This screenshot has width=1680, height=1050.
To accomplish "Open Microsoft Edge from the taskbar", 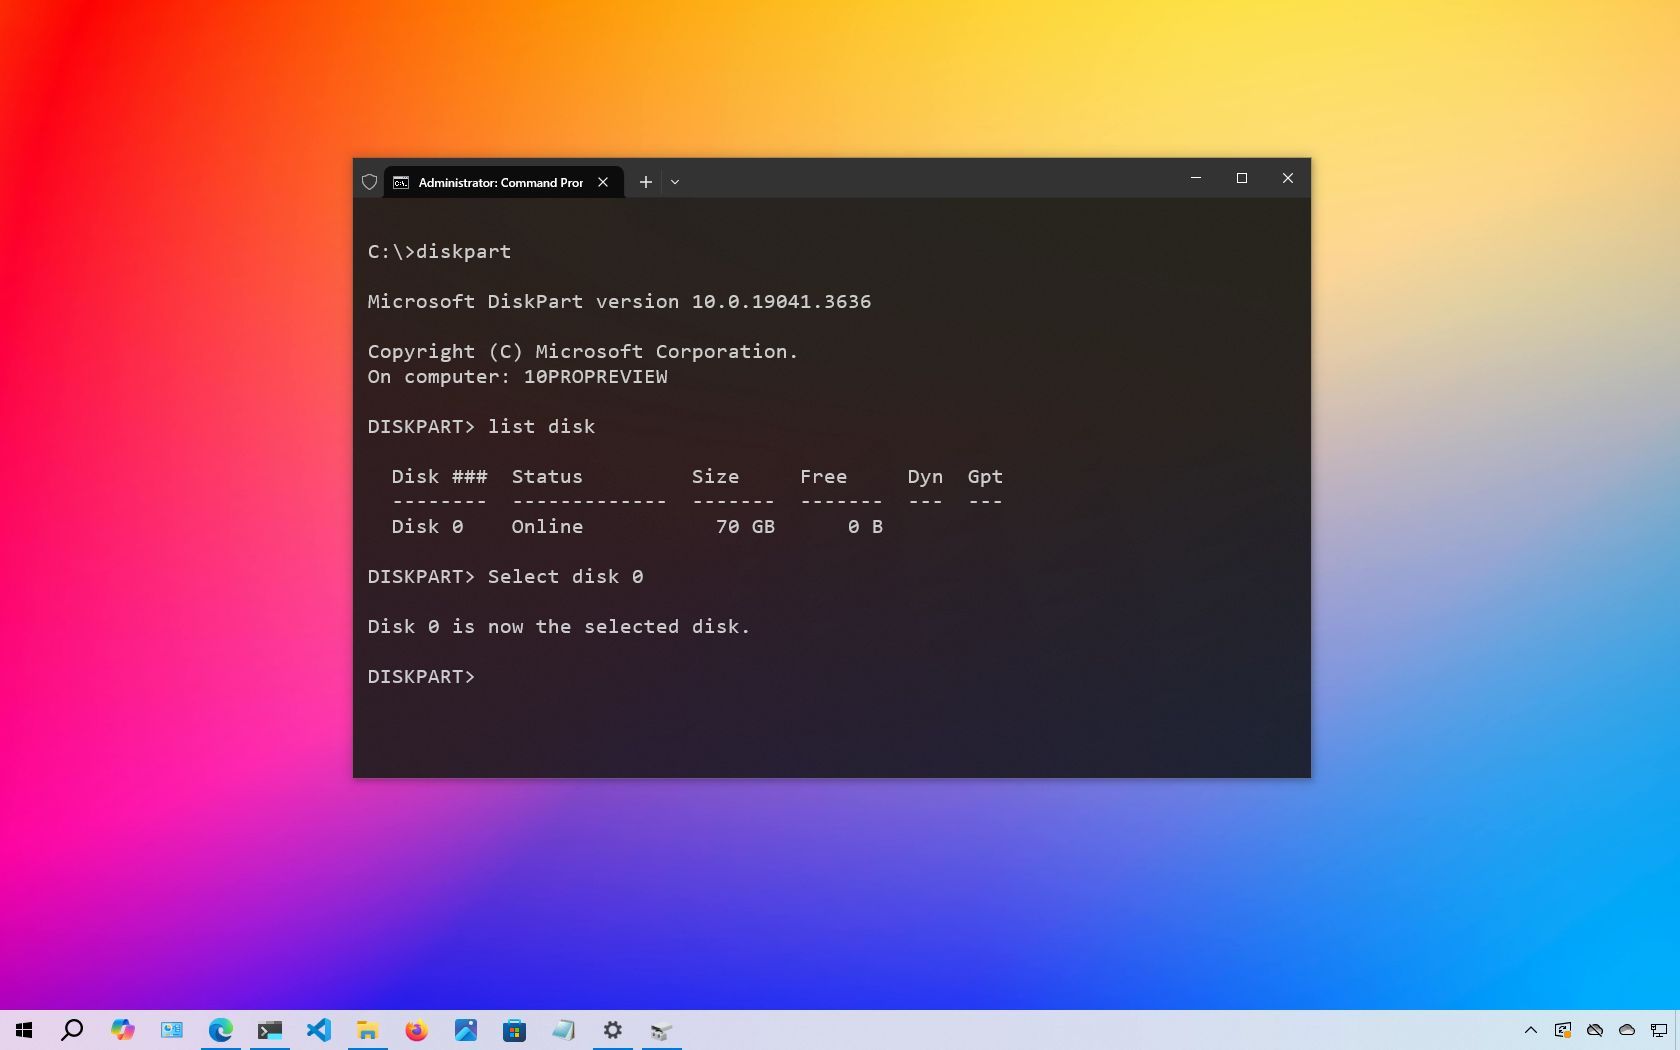I will [x=221, y=1030].
